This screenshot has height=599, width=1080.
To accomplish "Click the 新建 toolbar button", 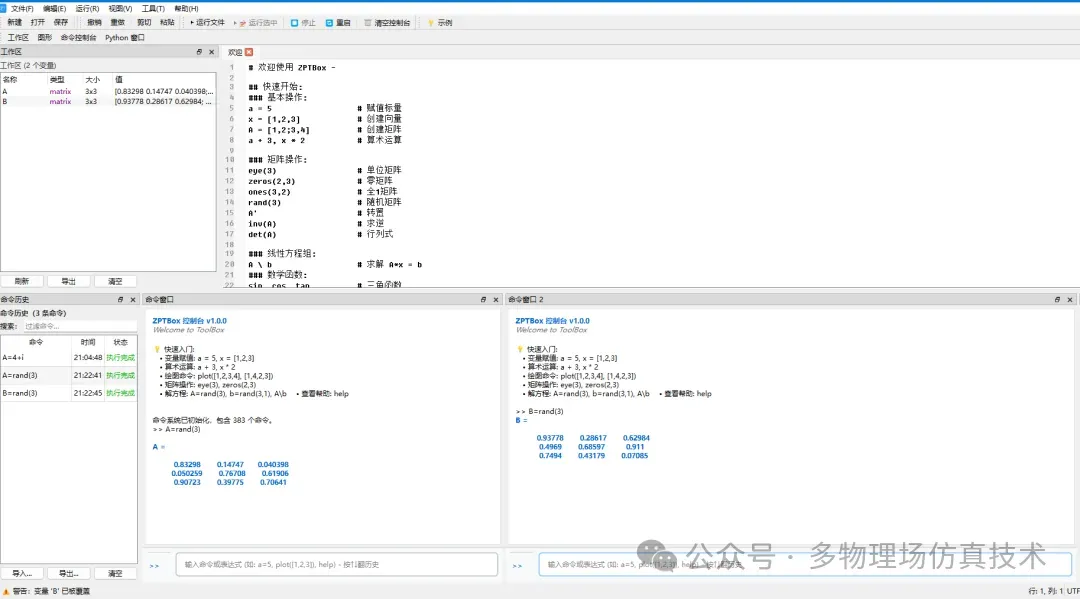I will [x=14, y=23].
